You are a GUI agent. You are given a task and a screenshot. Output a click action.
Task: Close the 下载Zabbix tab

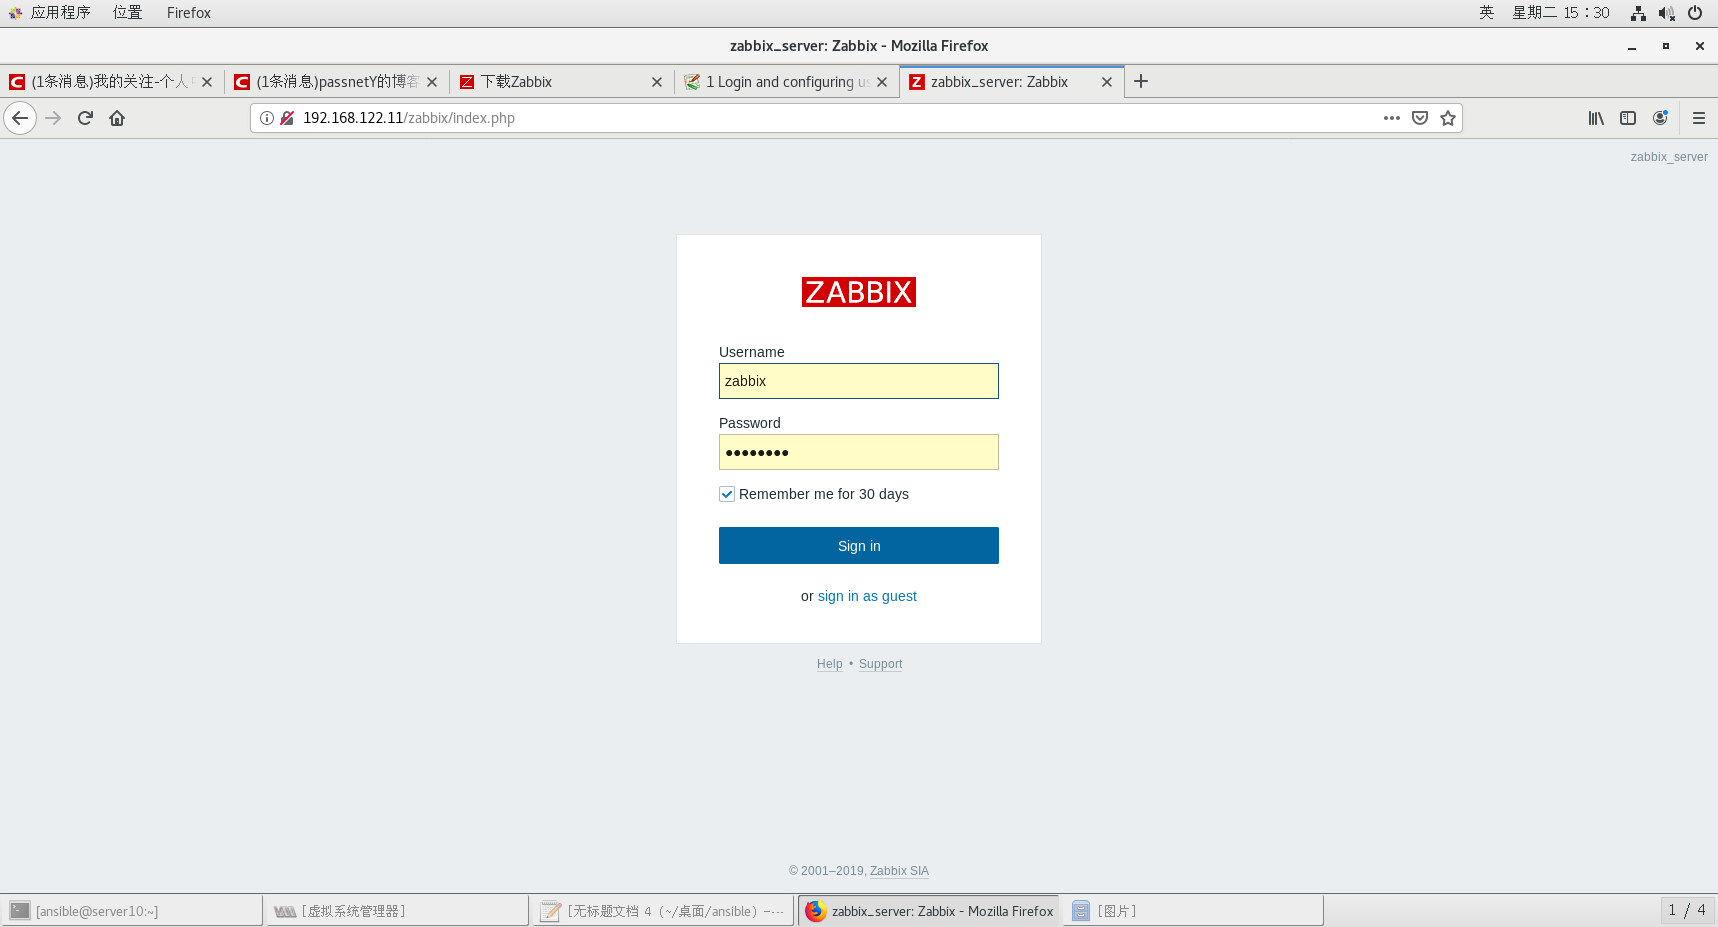657,82
